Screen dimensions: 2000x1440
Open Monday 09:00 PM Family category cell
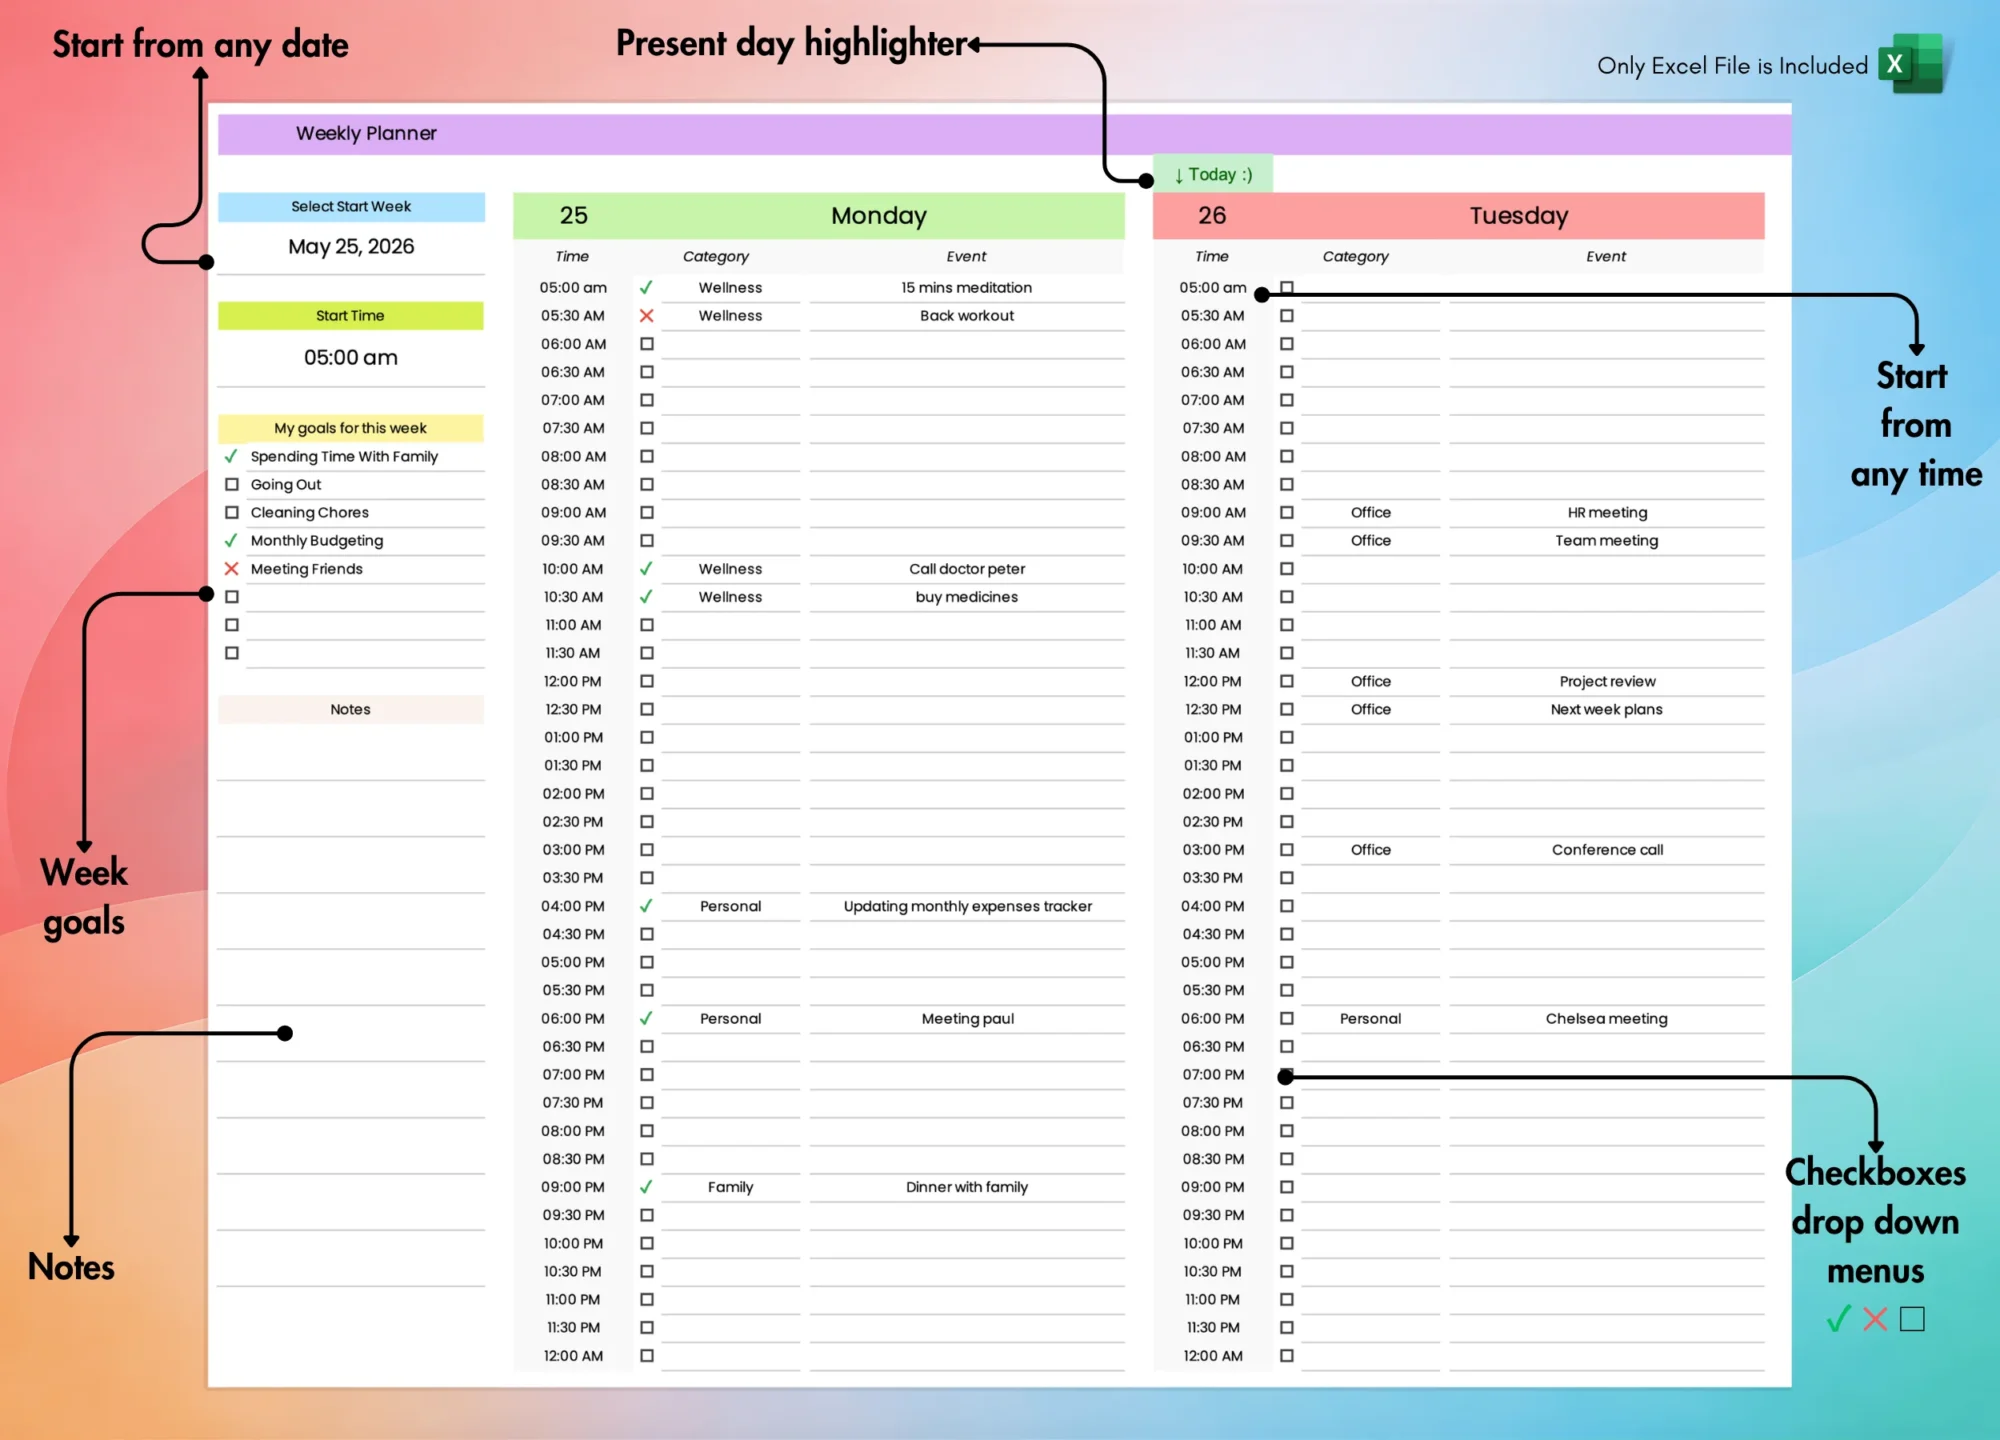coord(730,1188)
